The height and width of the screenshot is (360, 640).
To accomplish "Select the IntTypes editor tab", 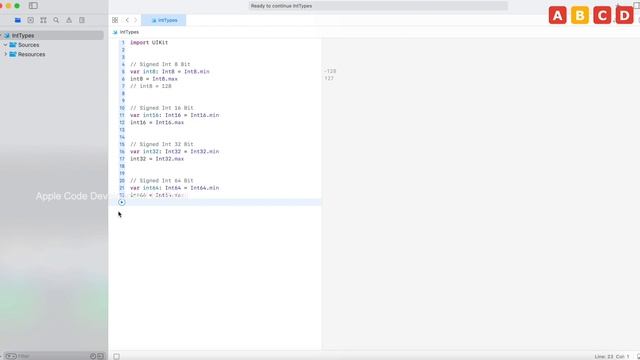I will (164, 20).
